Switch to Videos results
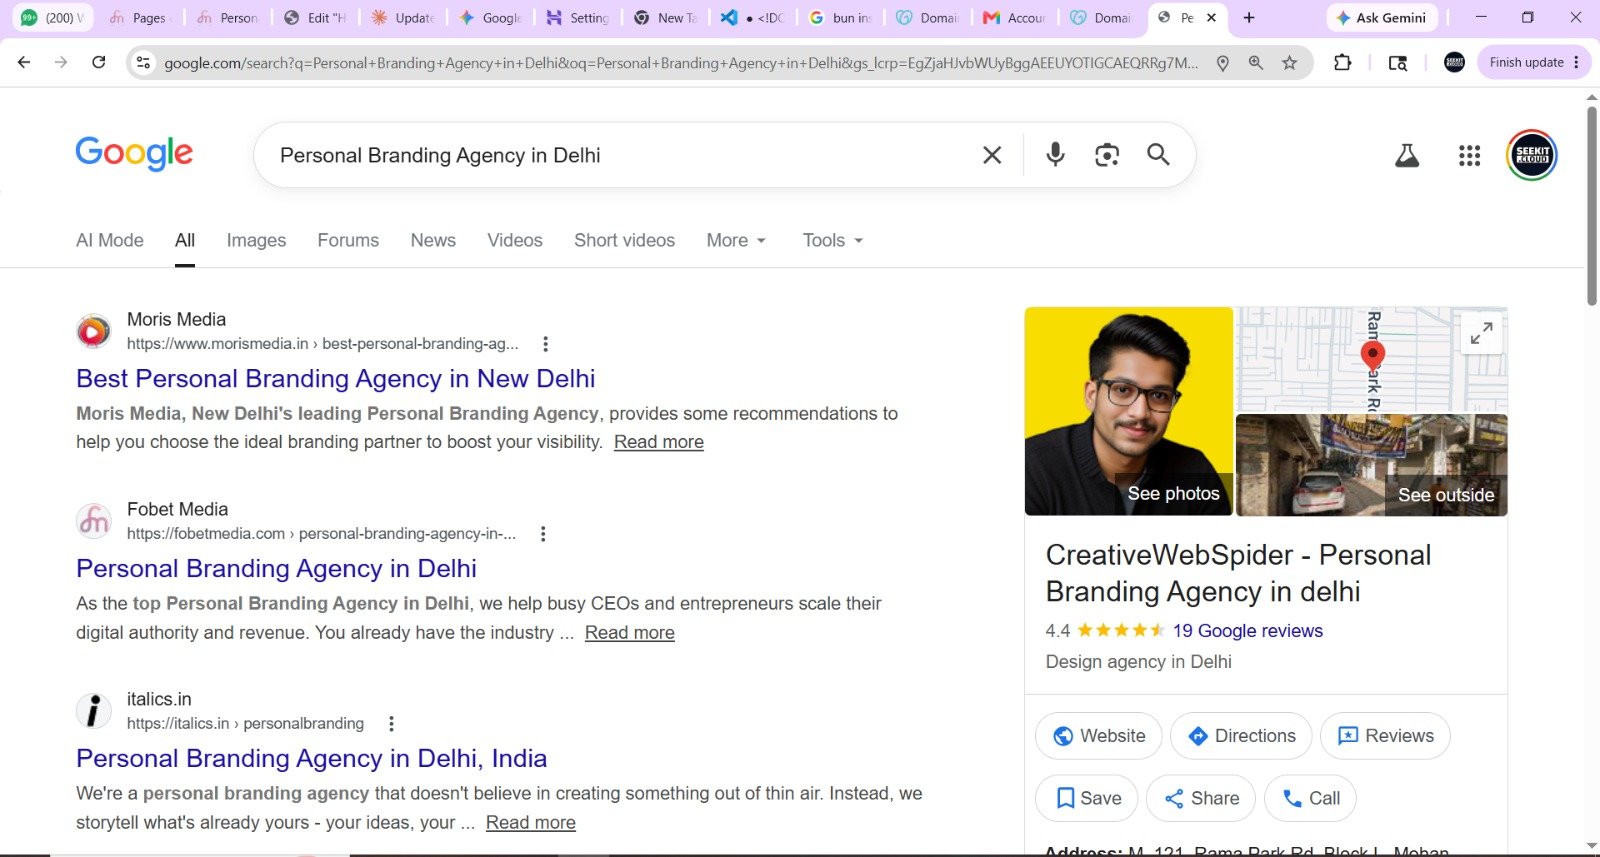Viewport: 1600px width, 857px height. [x=515, y=240]
